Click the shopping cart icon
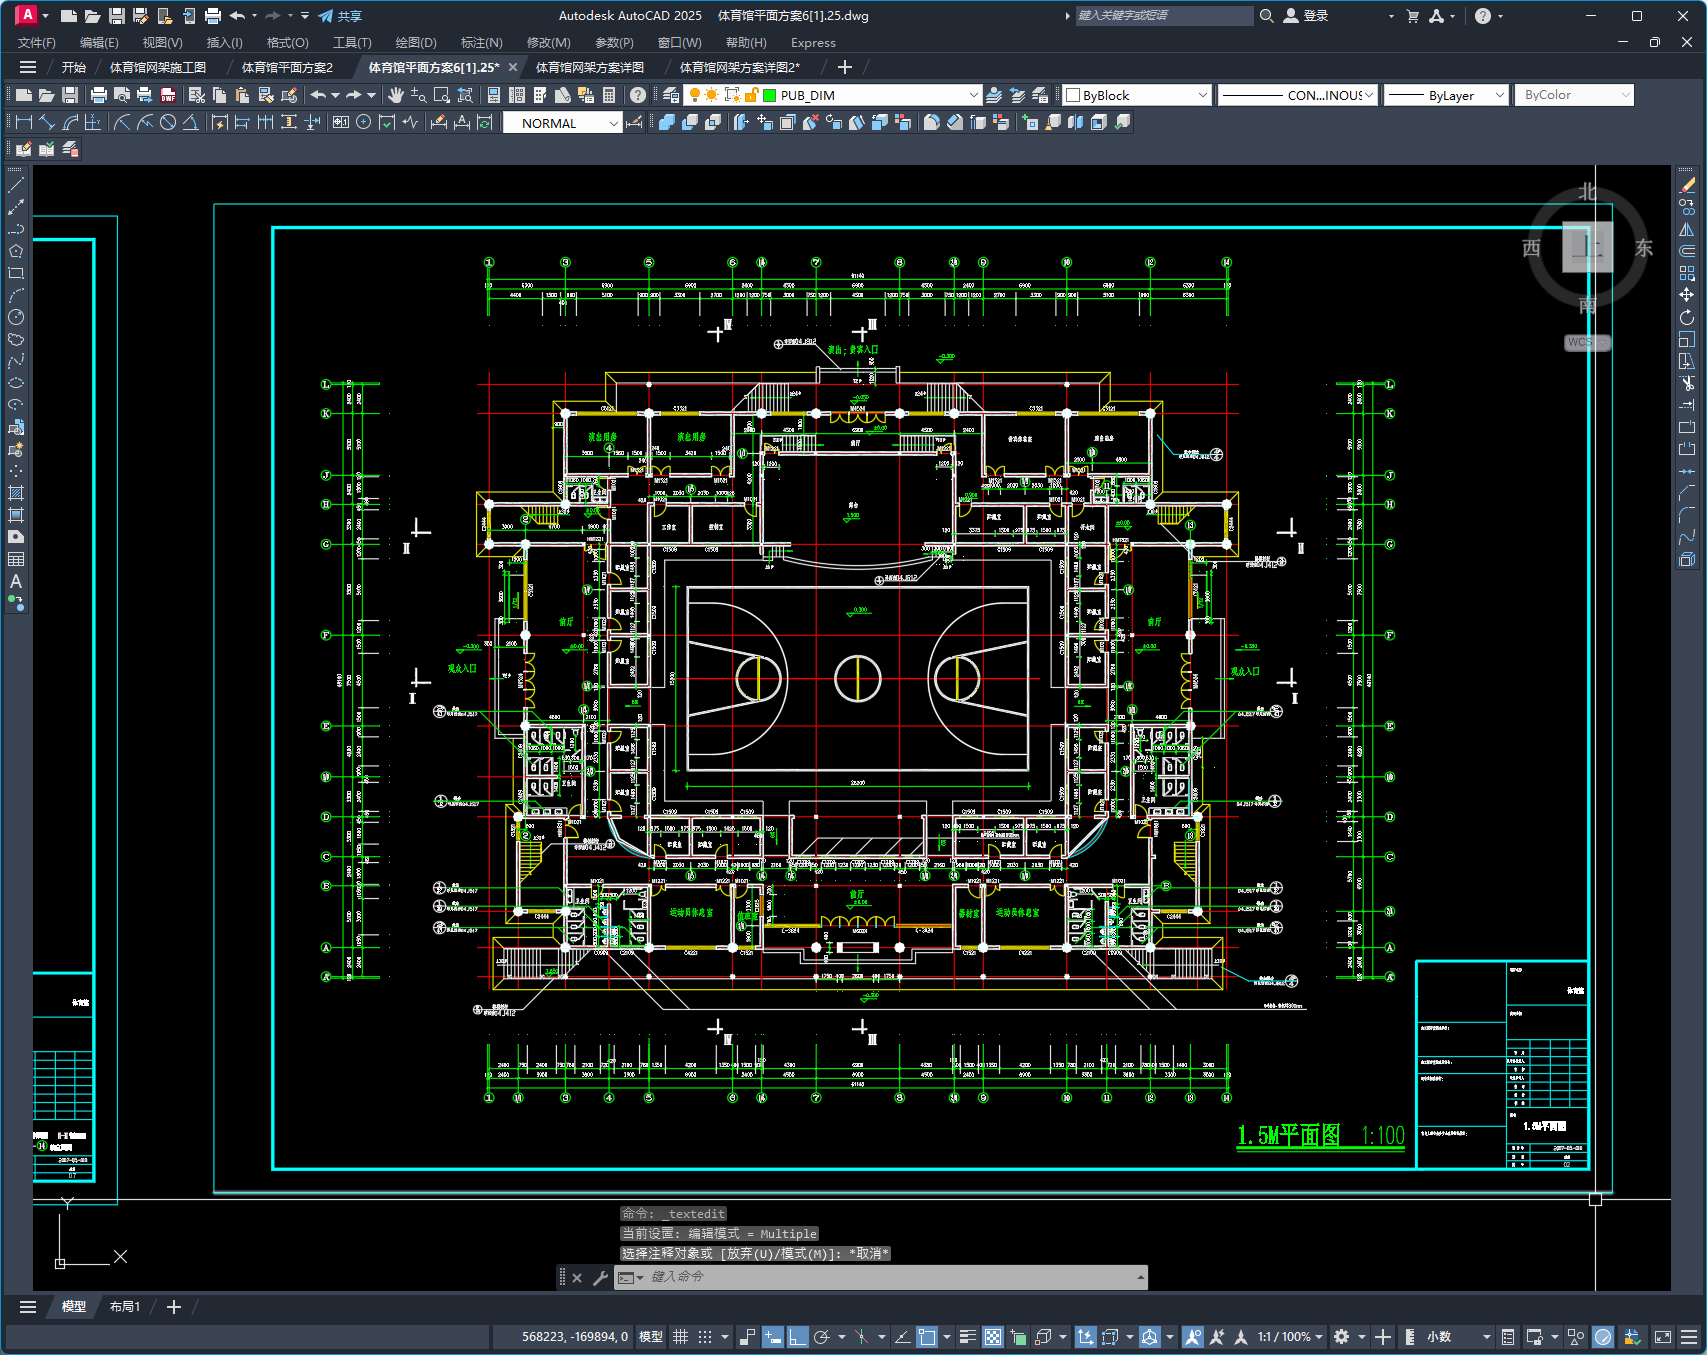The image size is (1707, 1355). (x=1412, y=16)
